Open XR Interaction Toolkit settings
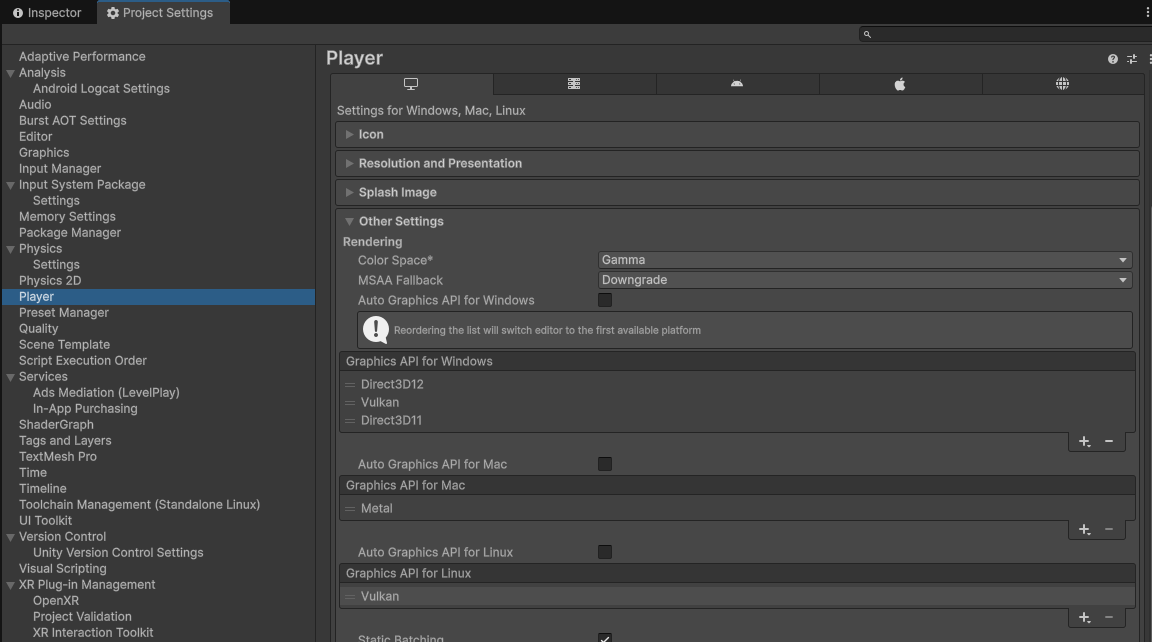The width and height of the screenshot is (1152, 642). click(93, 633)
